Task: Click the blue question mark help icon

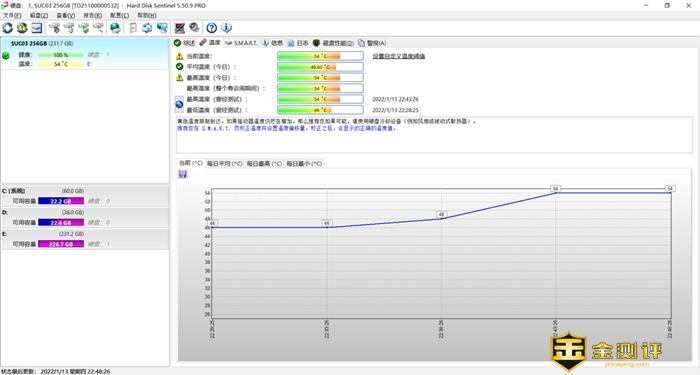Action: (212, 28)
